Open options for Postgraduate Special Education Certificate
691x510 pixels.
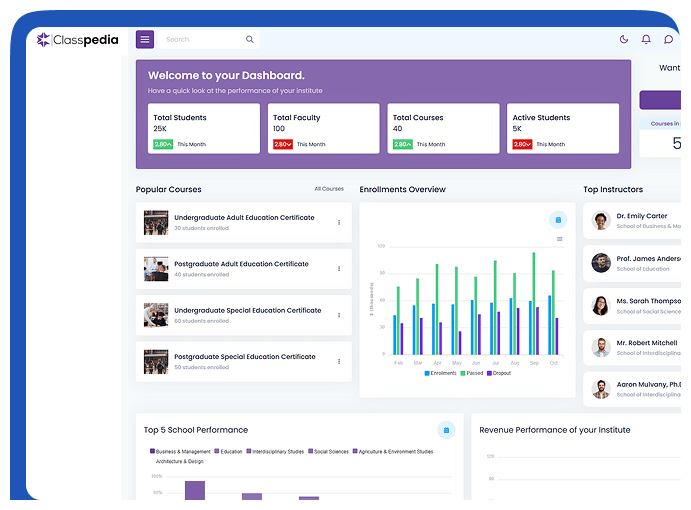(339, 361)
